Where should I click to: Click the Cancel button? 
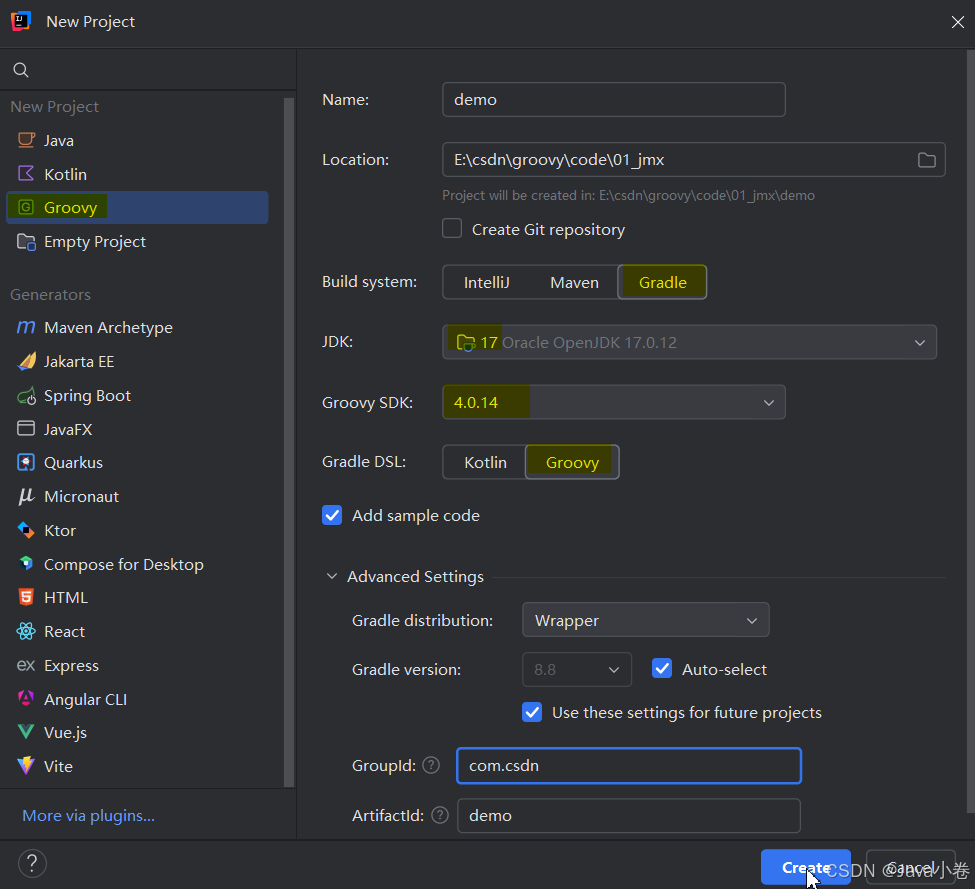[x=910, y=867]
